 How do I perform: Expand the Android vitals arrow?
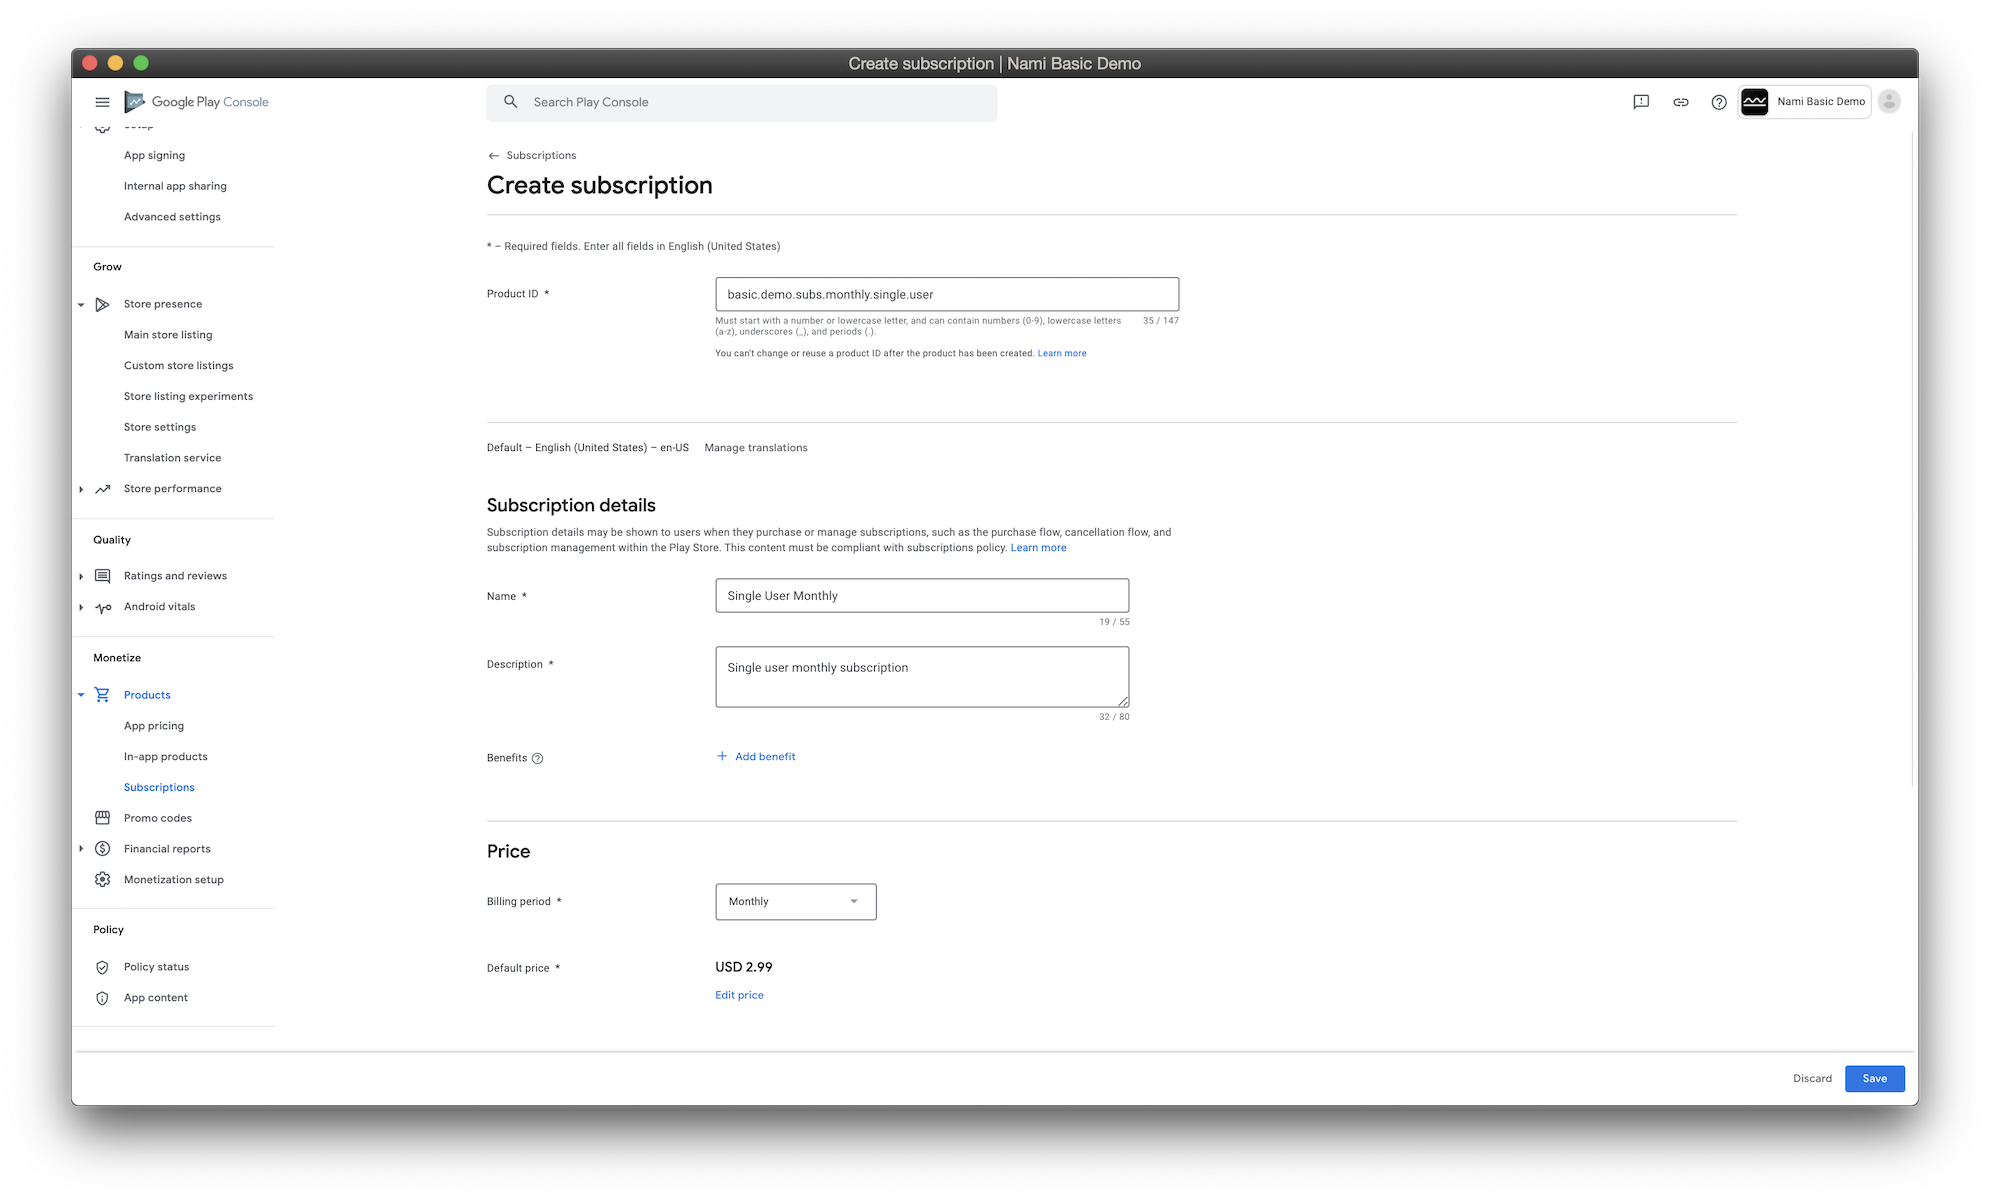click(x=81, y=607)
